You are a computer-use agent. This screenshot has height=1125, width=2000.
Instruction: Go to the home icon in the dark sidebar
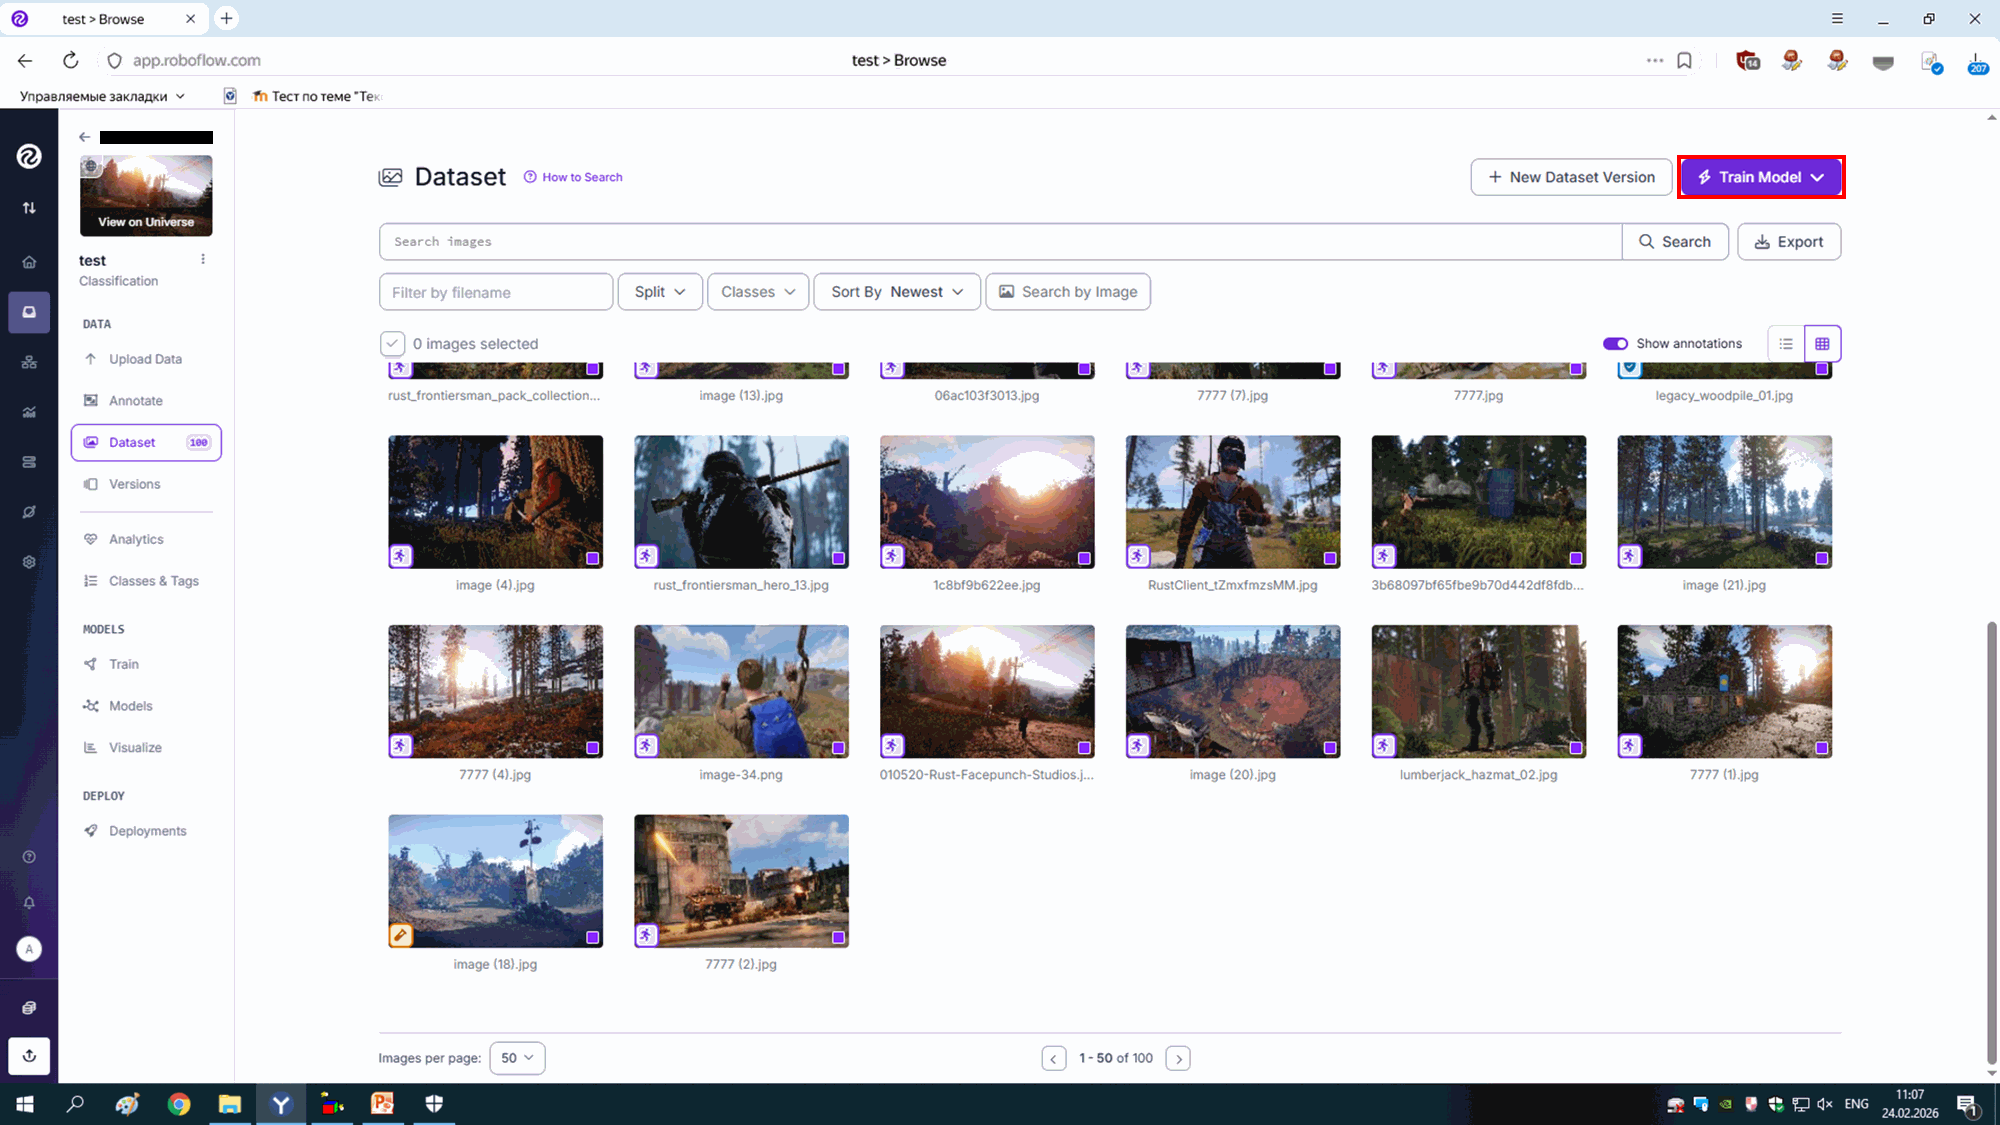point(29,262)
